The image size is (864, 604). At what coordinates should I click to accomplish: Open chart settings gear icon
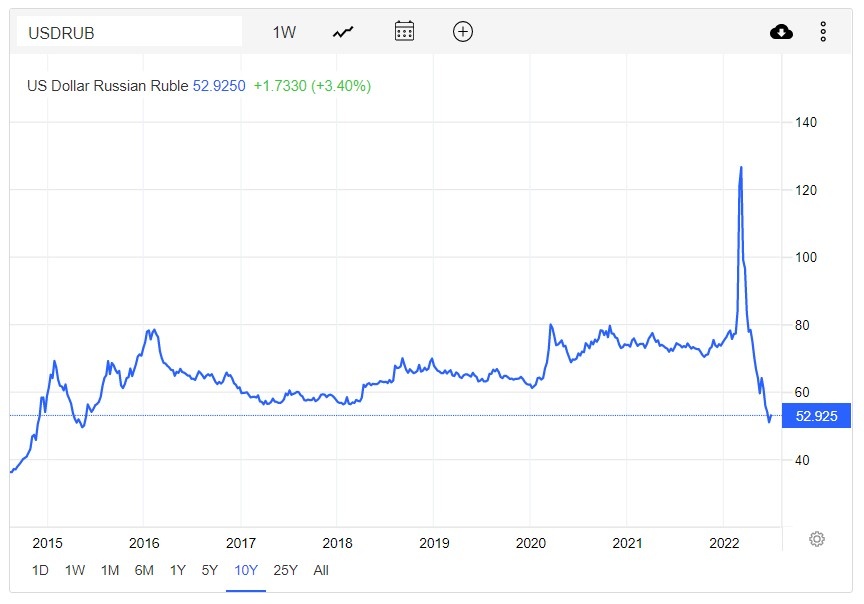[x=817, y=539]
